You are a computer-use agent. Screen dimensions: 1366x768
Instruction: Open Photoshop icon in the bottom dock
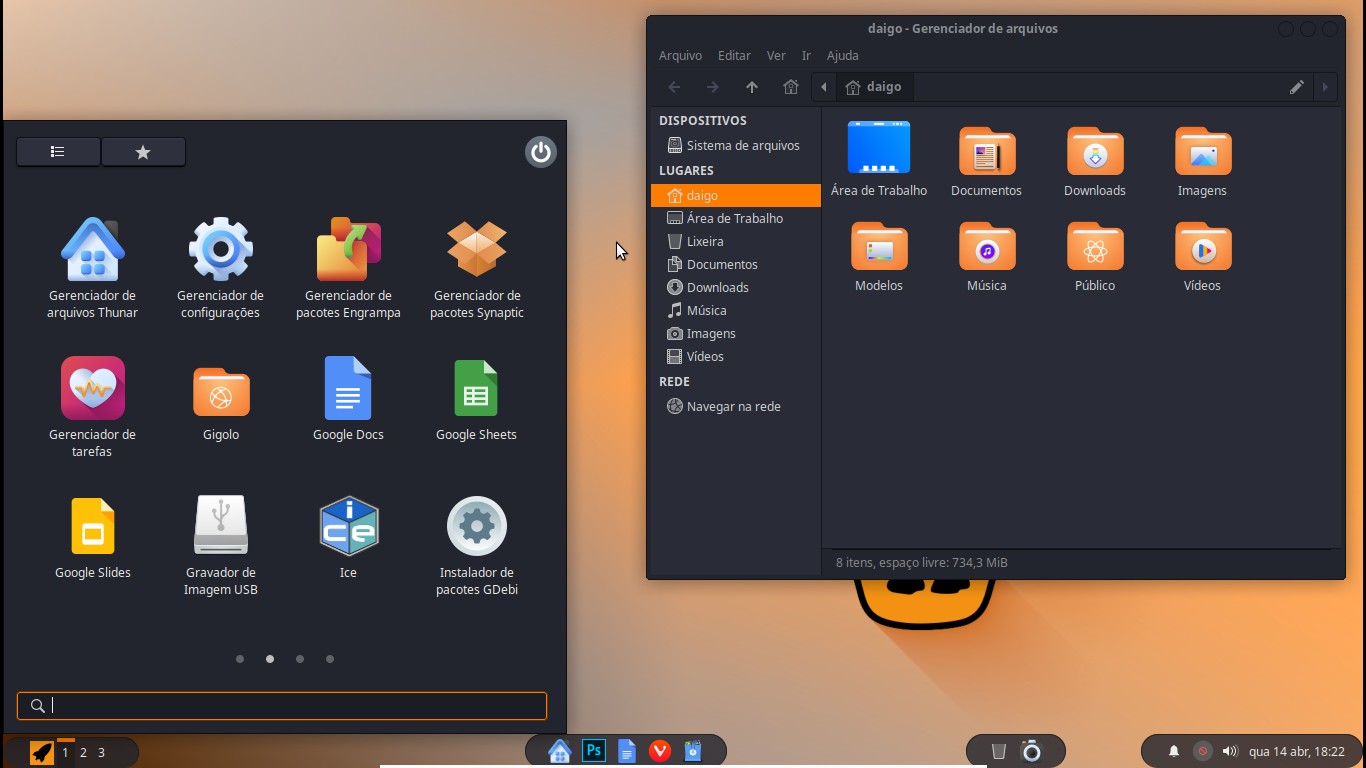tap(593, 751)
